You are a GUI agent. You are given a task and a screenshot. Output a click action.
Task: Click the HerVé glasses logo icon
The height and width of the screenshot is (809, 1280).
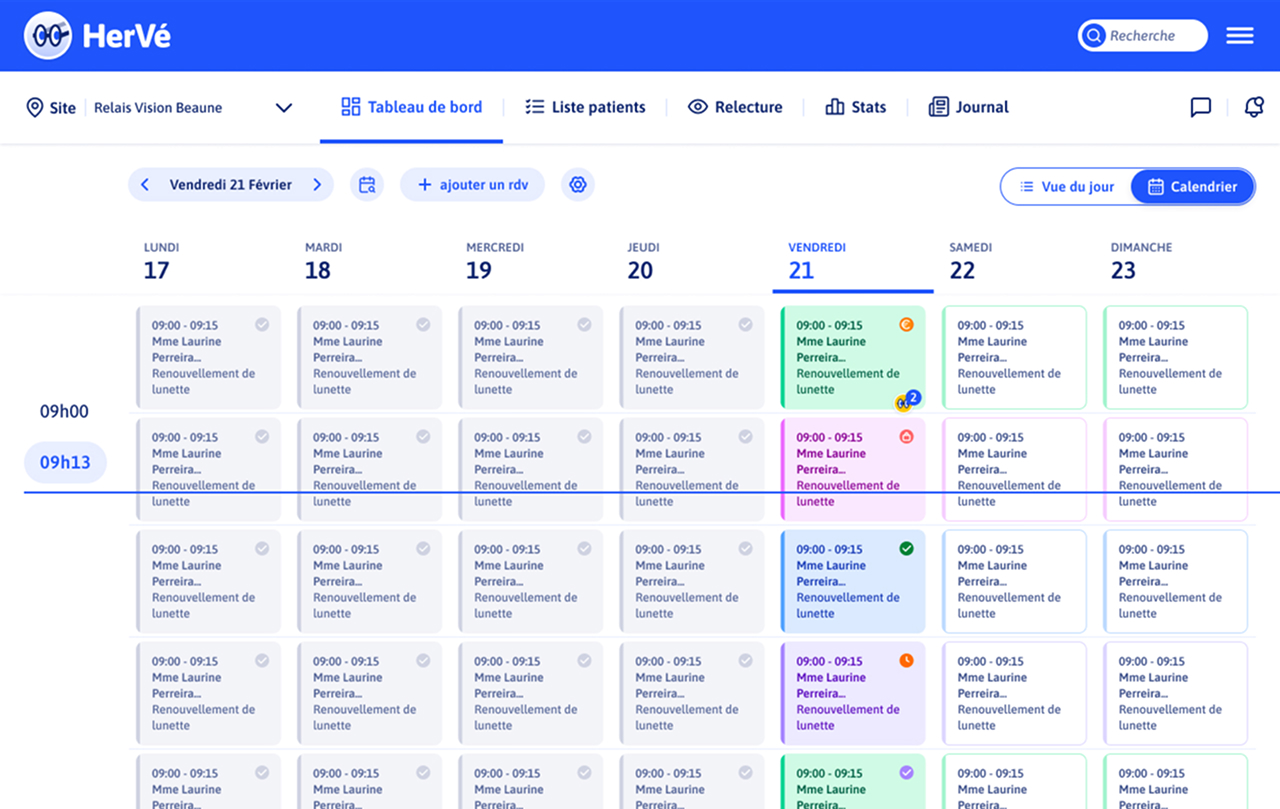47,35
